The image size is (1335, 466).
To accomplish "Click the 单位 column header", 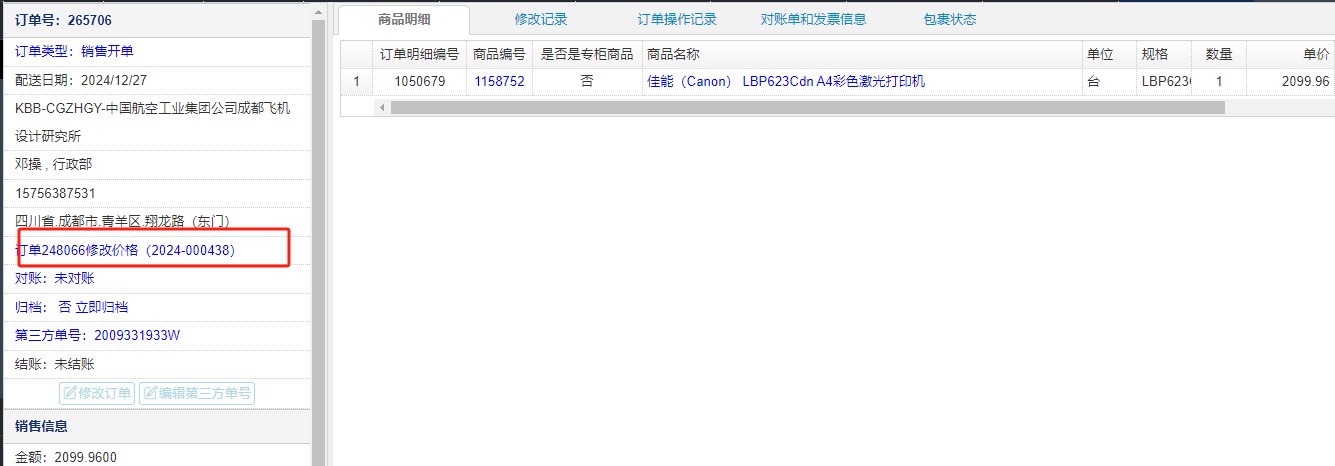I will pos(1109,54).
